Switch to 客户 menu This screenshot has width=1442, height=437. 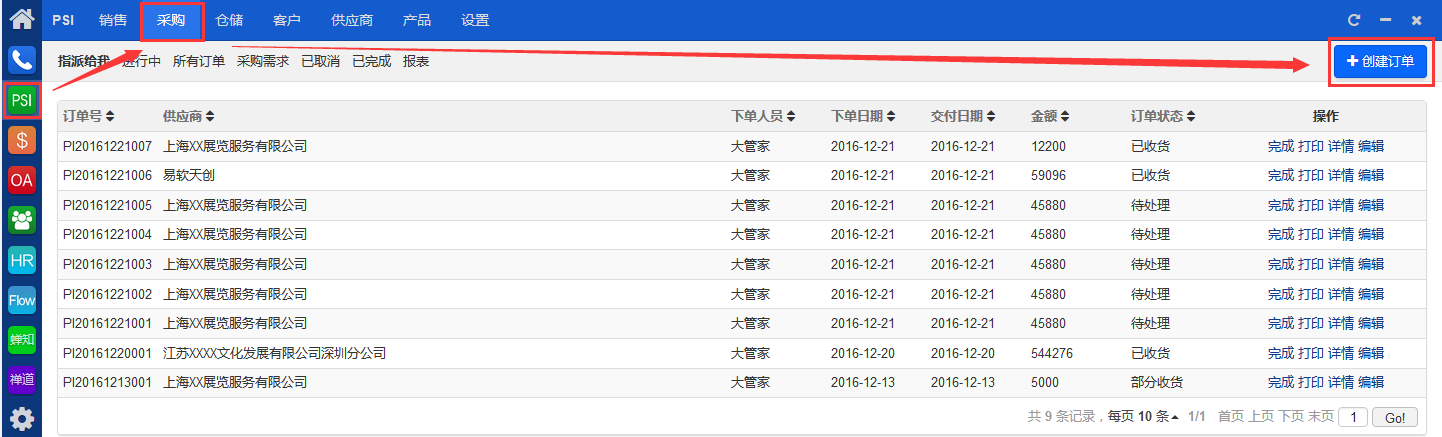click(287, 20)
